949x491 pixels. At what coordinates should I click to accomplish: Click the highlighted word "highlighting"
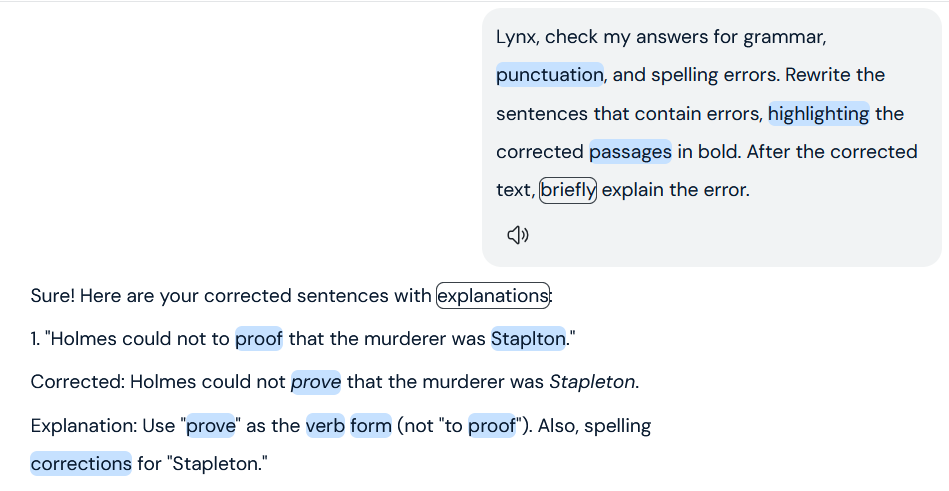click(x=818, y=114)
